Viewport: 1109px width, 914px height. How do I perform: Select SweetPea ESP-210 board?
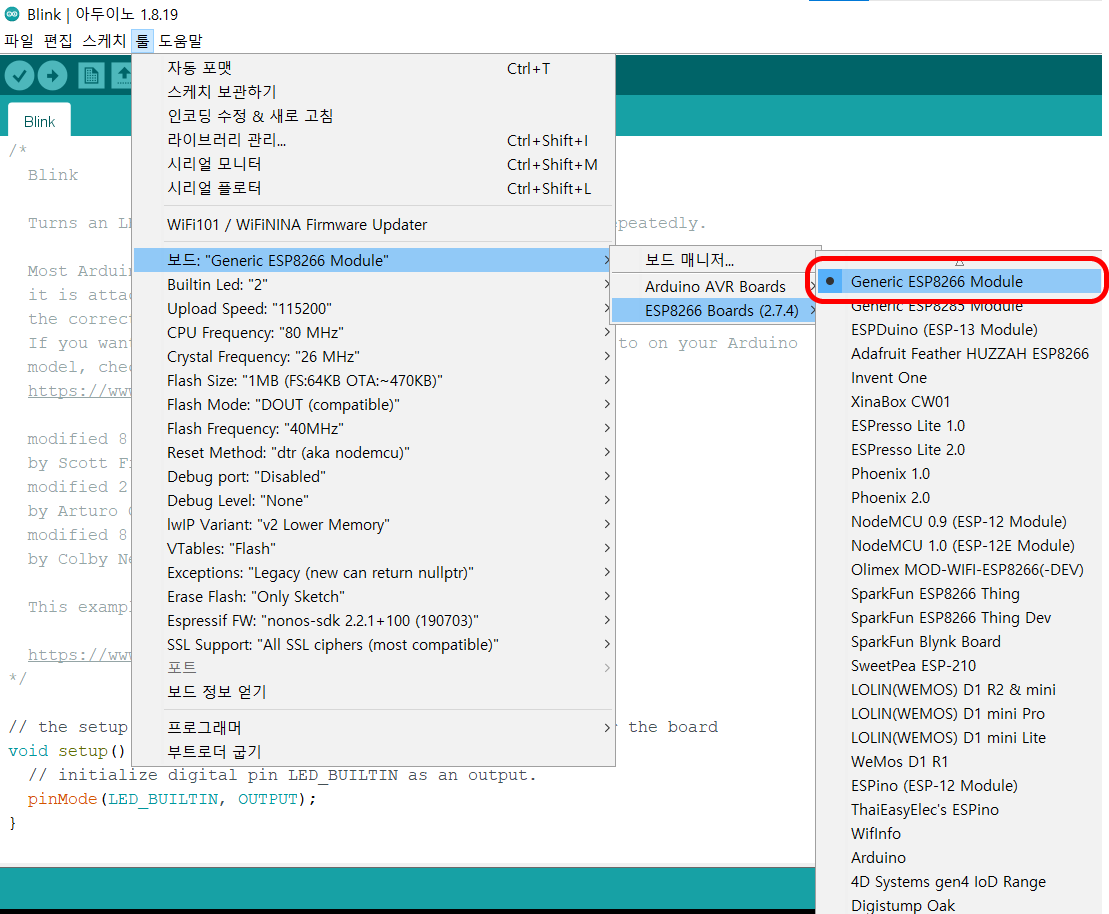coord(960,666)
